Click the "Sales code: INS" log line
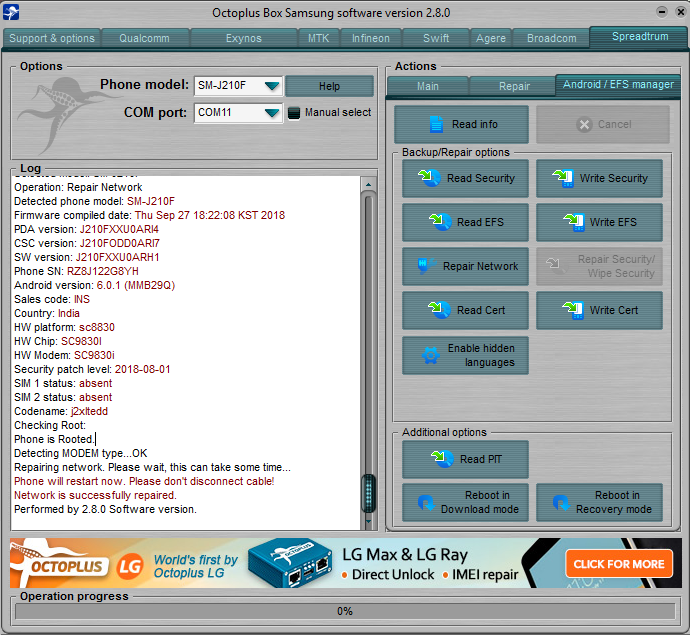The width and height of the screenshot is (690, 635). click(x=52, y=299)
